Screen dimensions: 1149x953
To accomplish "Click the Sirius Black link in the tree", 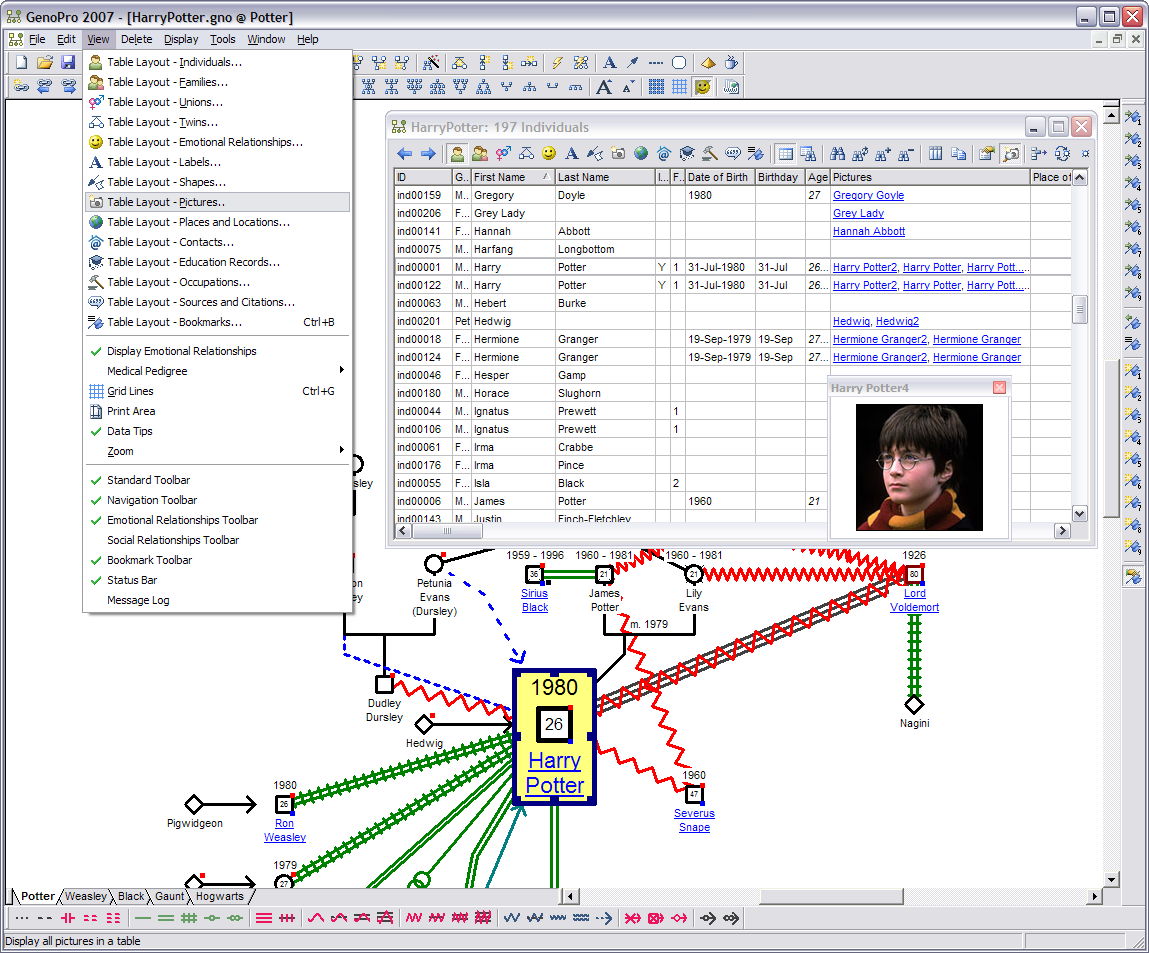I will [x=535, y=600].
